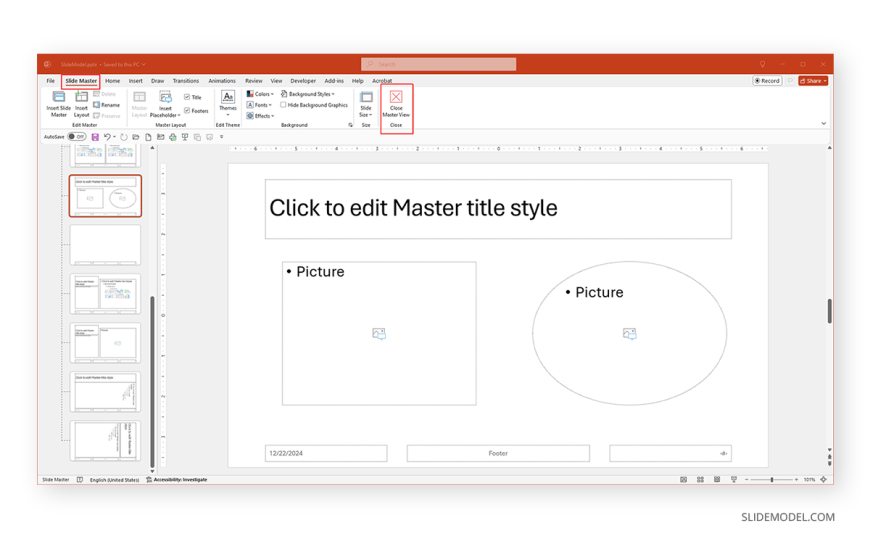Click the Redo icon in quick access toolbar
Screen dimensions: 870x539
click(x=124, y=137)
